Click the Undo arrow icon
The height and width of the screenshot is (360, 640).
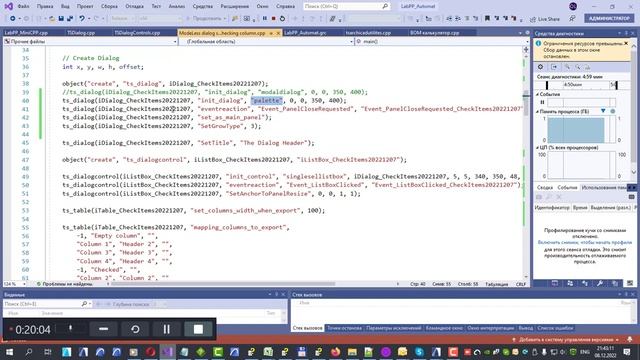tap(82, 18)
